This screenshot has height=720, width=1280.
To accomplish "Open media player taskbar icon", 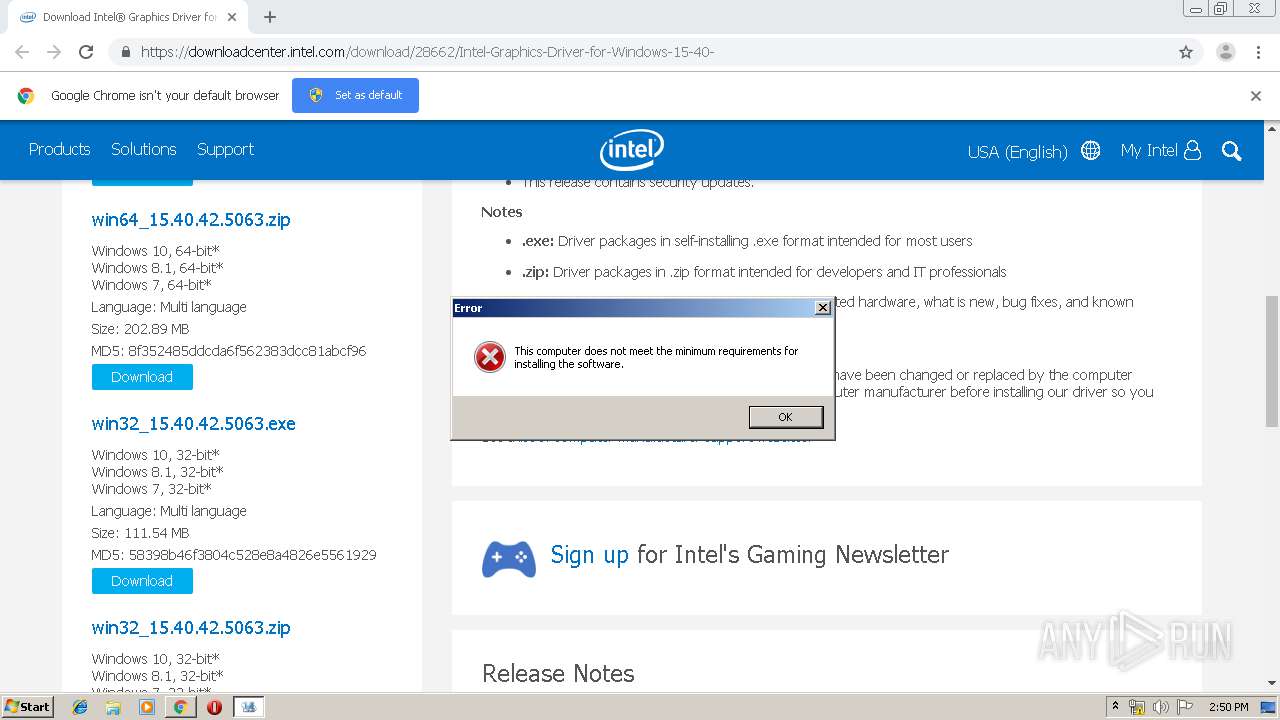I will 147,707.
